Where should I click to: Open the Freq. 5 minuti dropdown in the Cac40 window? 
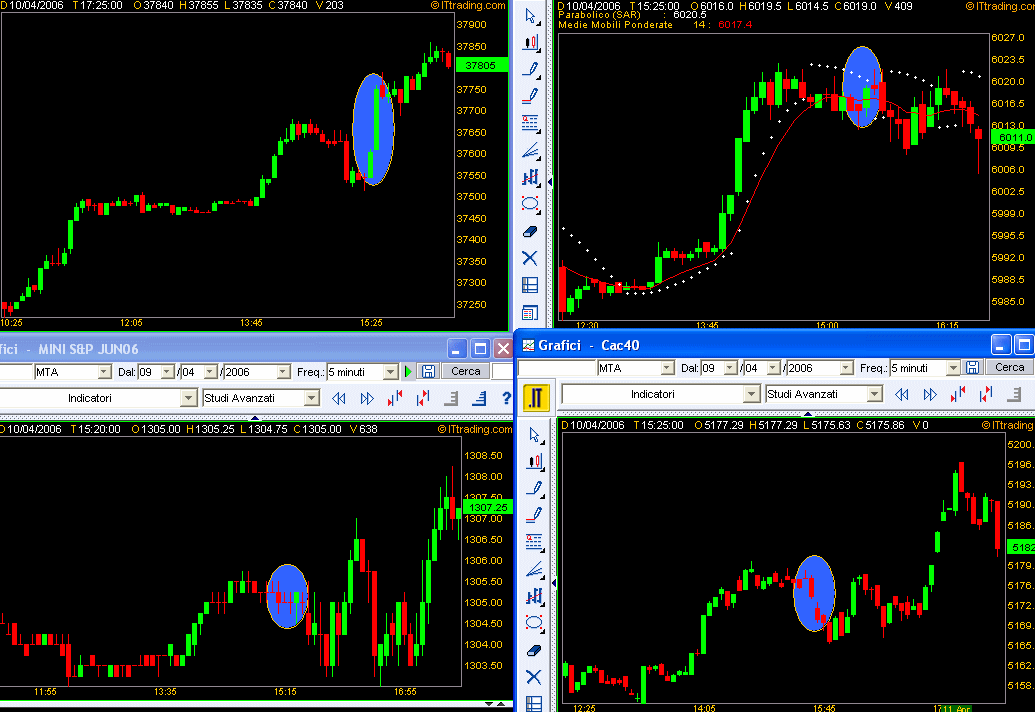953,368
